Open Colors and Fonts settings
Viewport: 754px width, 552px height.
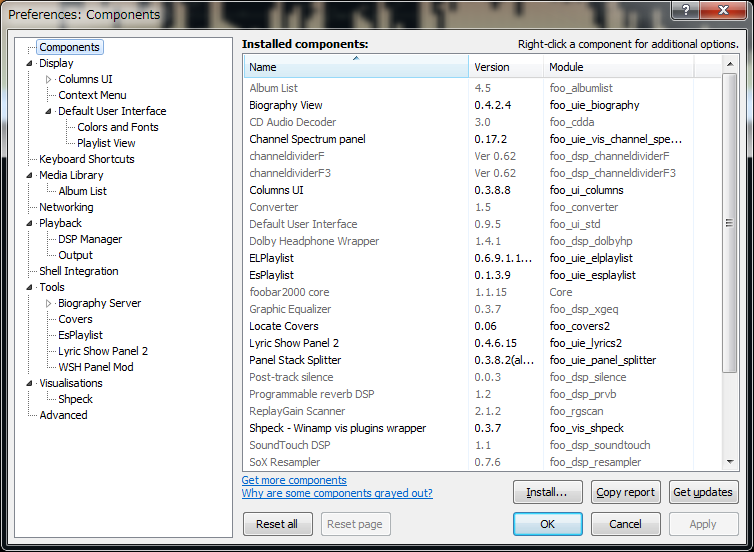118,127
